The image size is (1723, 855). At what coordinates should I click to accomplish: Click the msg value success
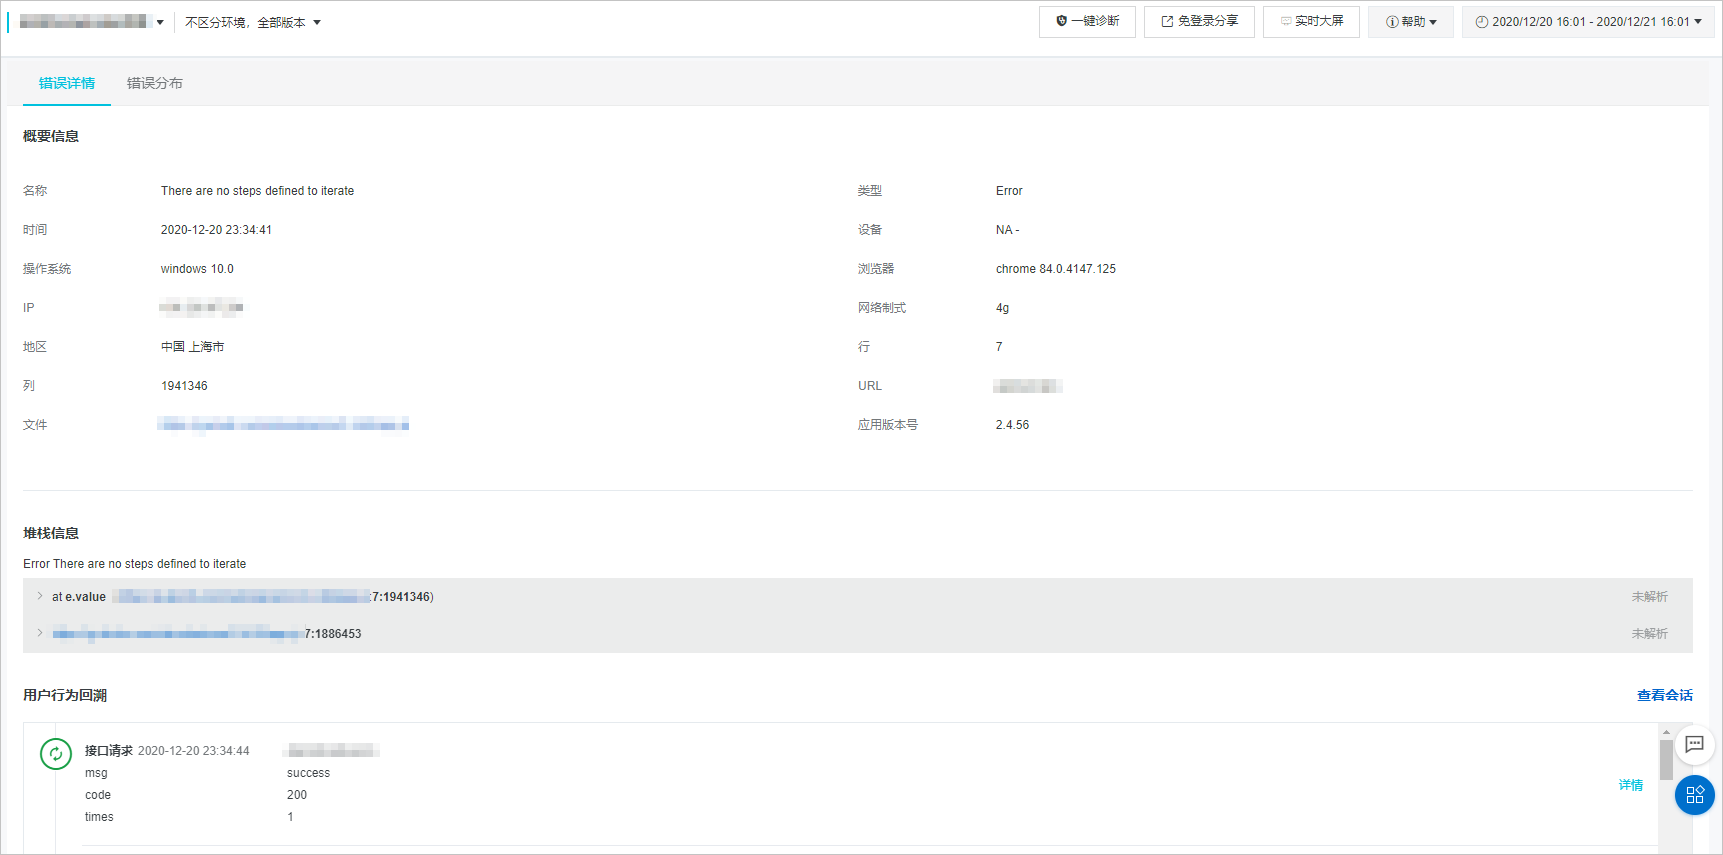click(308, 773)
